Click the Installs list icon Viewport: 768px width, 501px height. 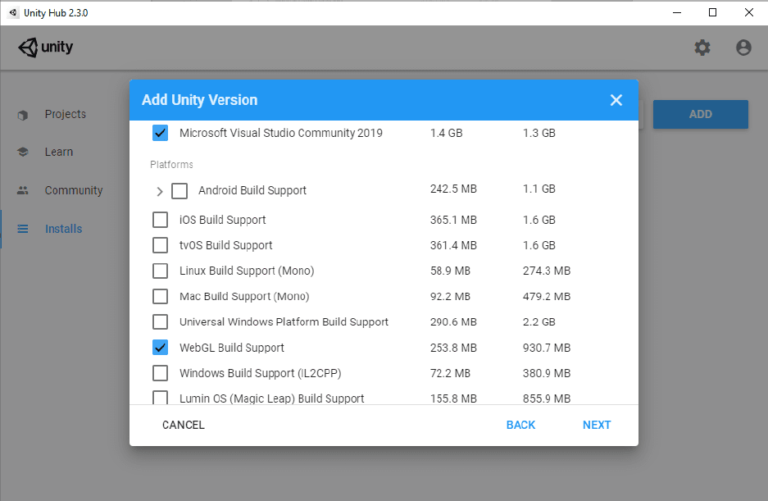click(23, 229)
